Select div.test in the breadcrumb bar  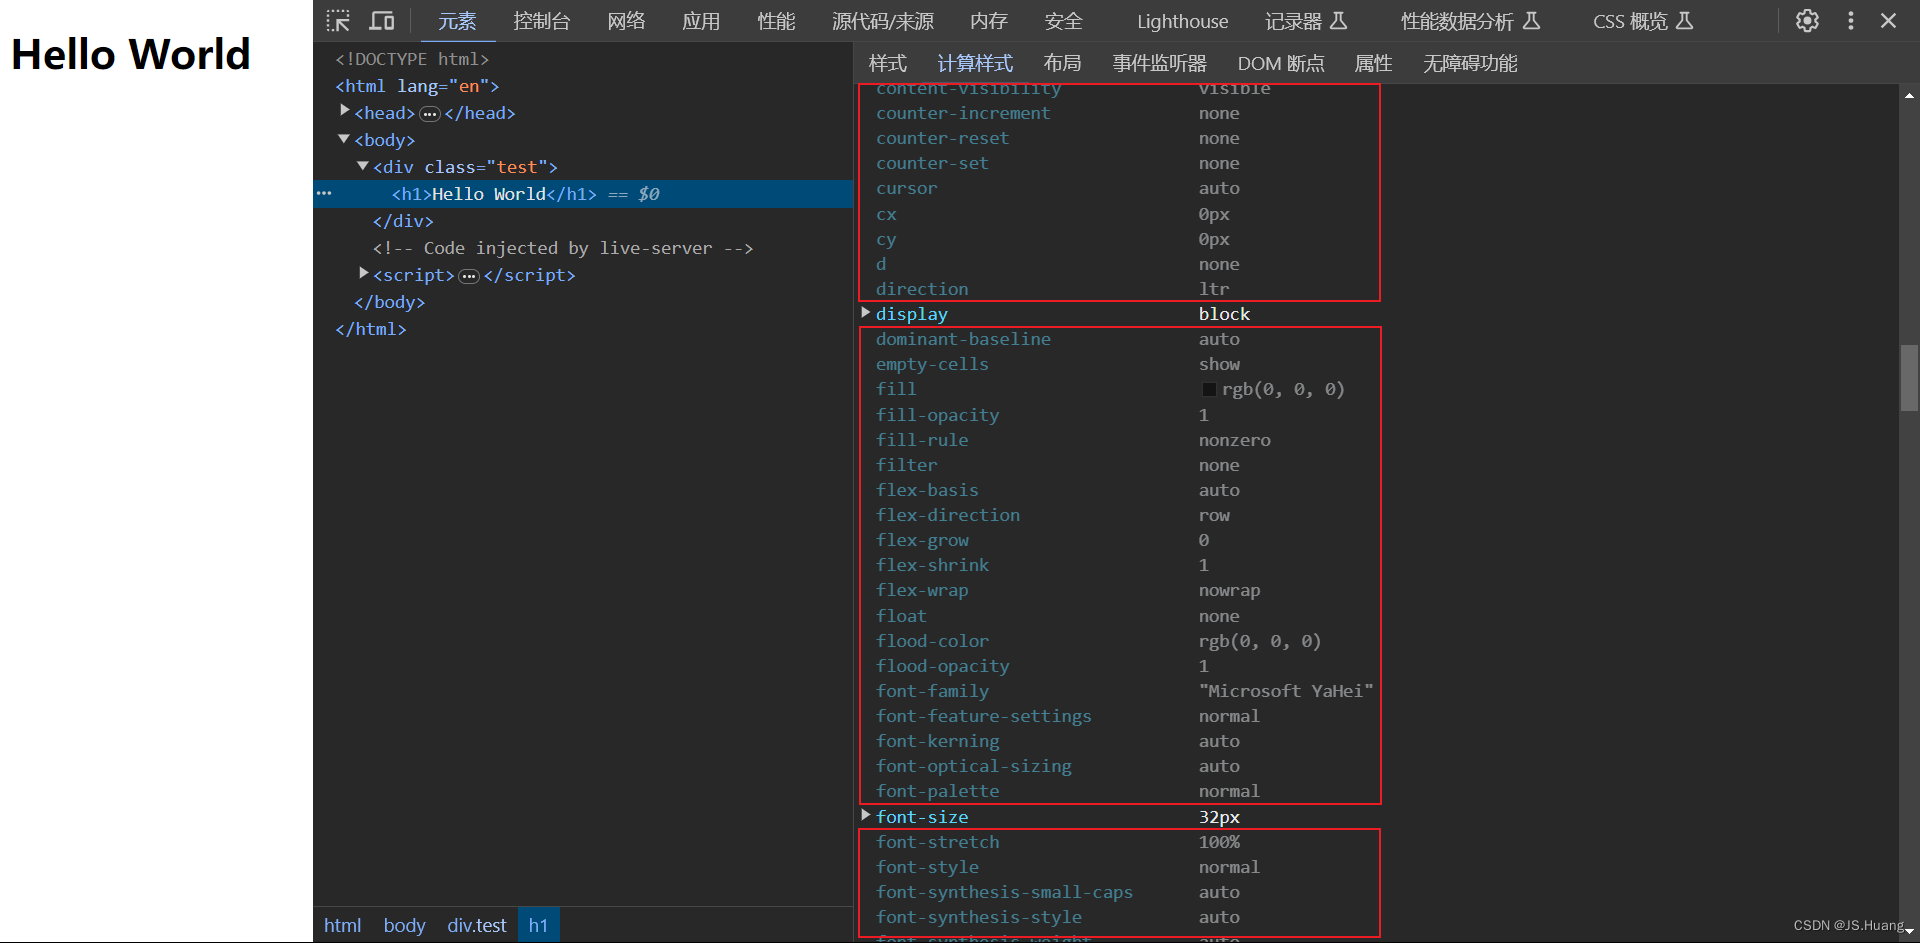point(477,925)
